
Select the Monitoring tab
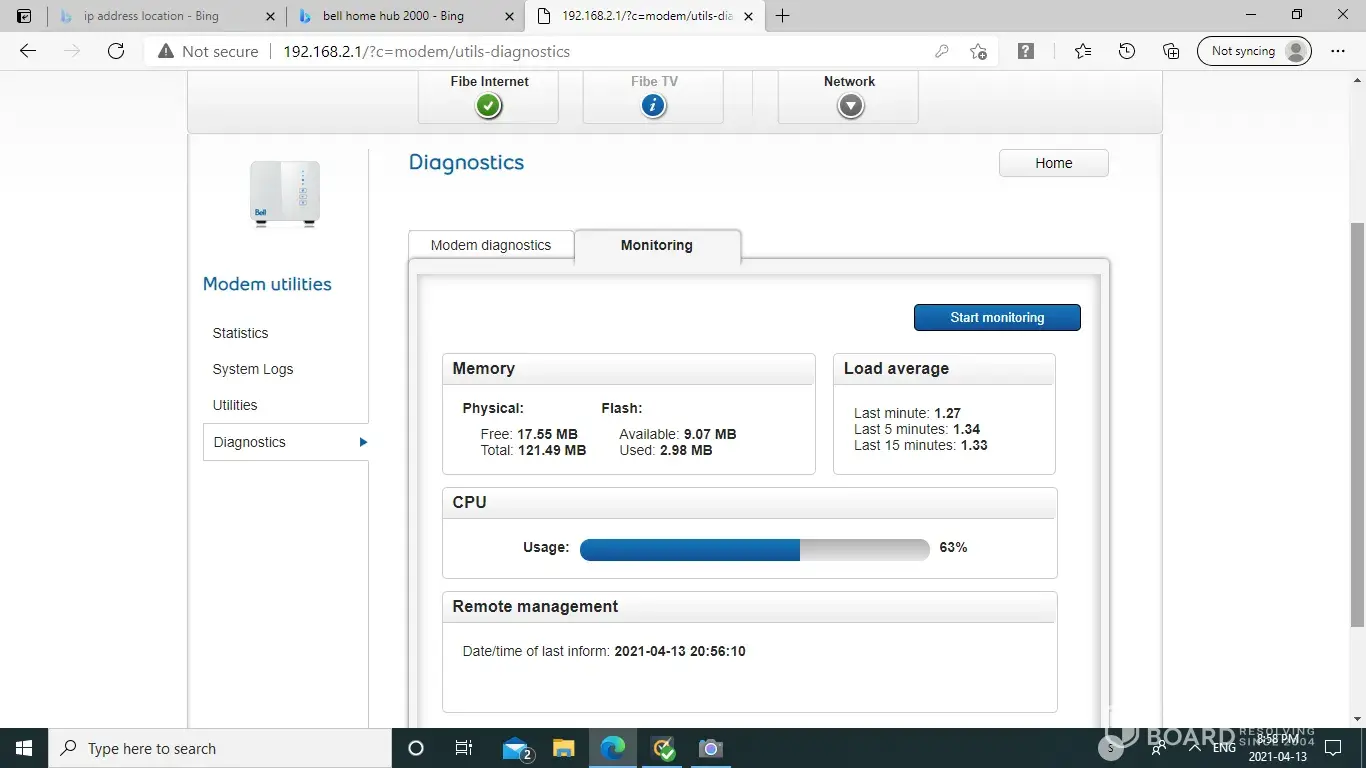656,245
